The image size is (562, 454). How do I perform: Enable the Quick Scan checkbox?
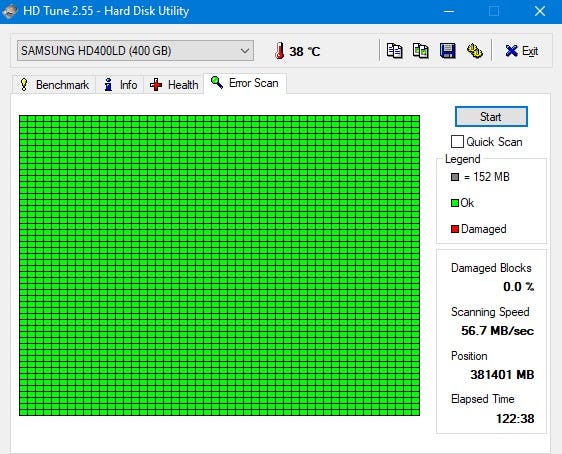(457, 142)
